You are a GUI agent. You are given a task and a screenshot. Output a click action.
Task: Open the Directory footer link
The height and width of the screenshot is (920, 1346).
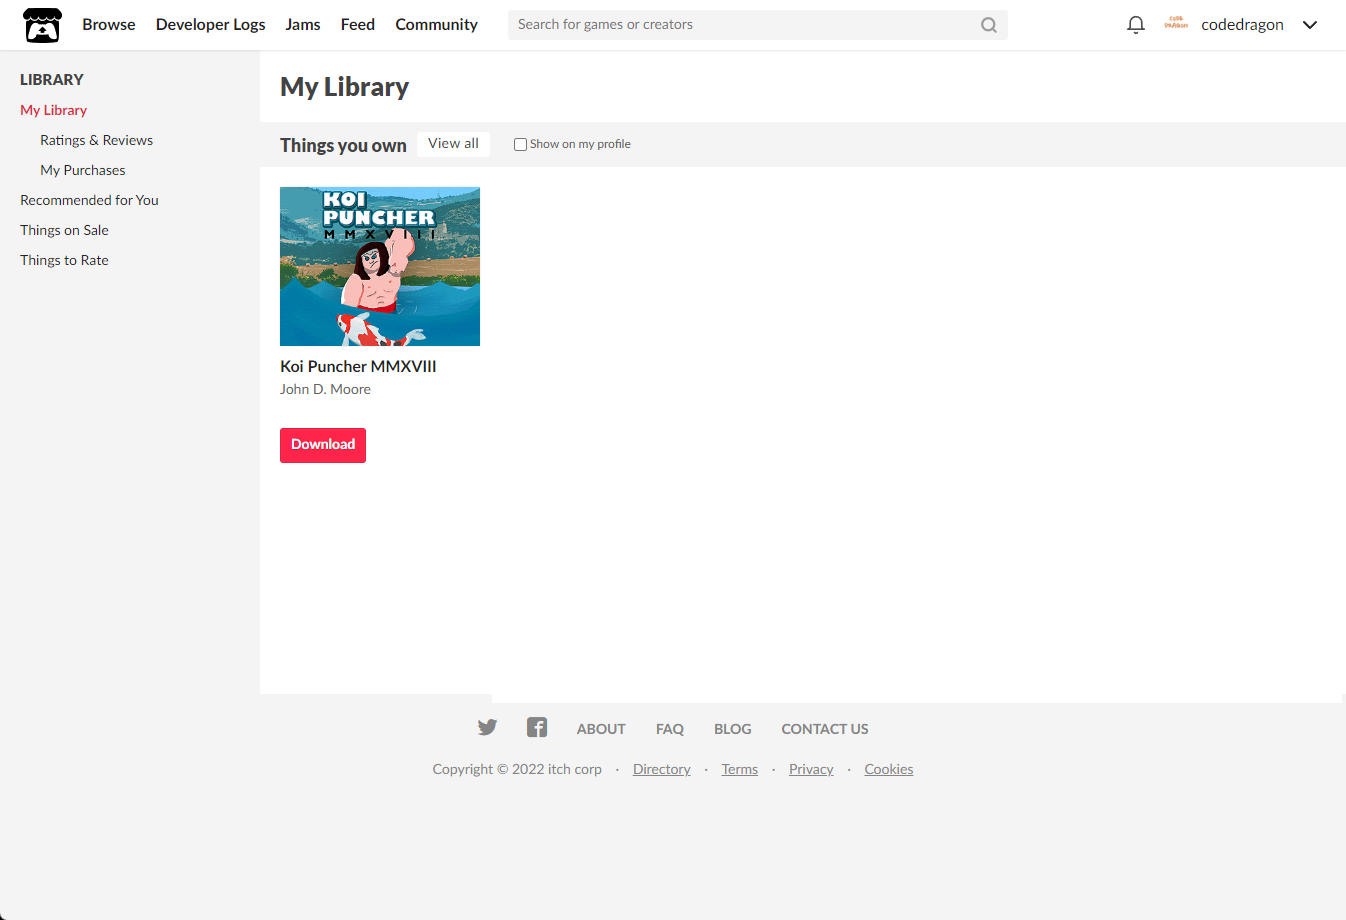click(x=662, y=769)
